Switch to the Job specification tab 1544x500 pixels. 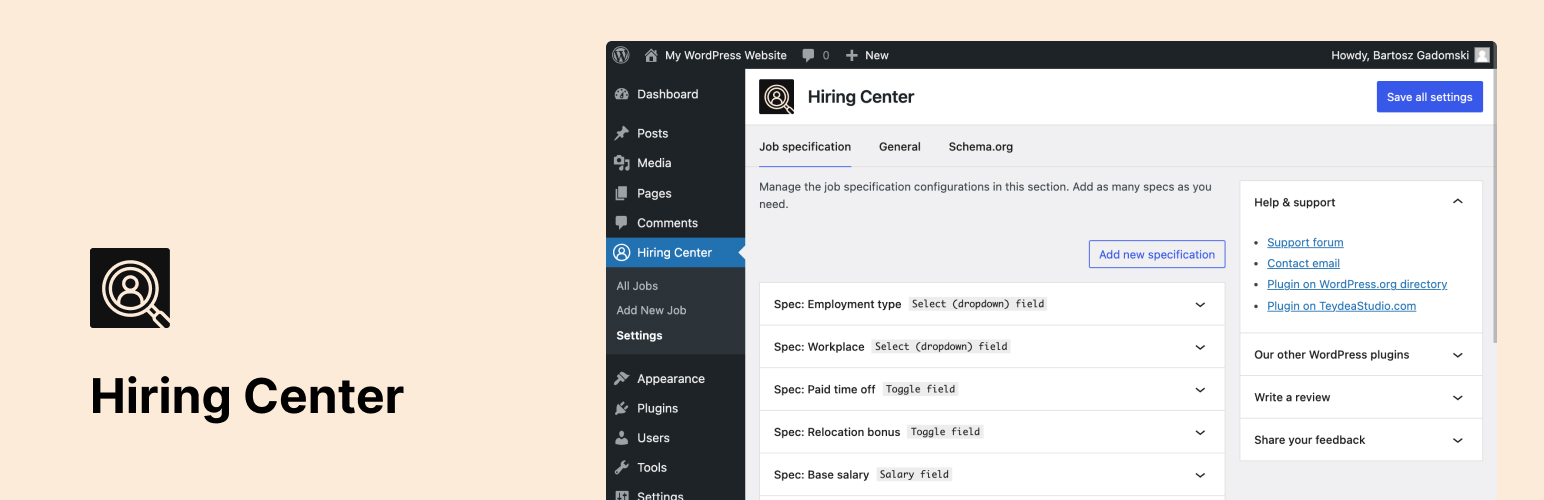coord(805,146)
